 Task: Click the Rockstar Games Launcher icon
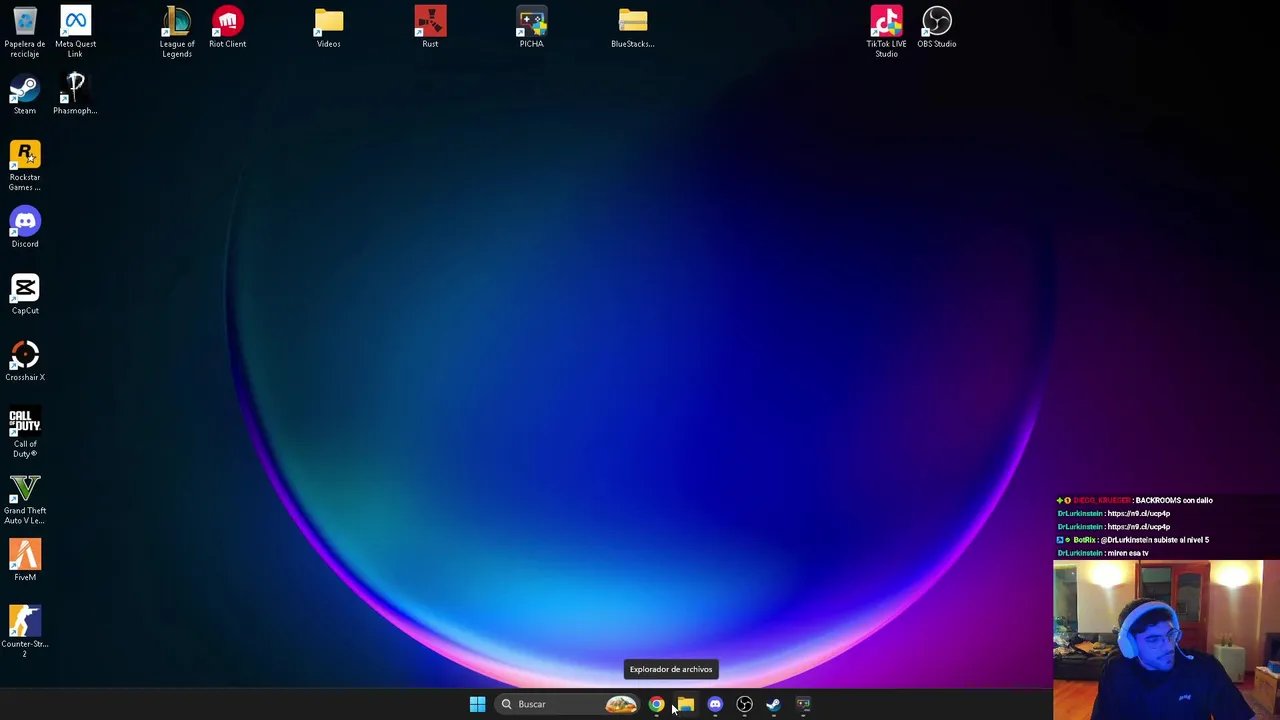[25, 165]
